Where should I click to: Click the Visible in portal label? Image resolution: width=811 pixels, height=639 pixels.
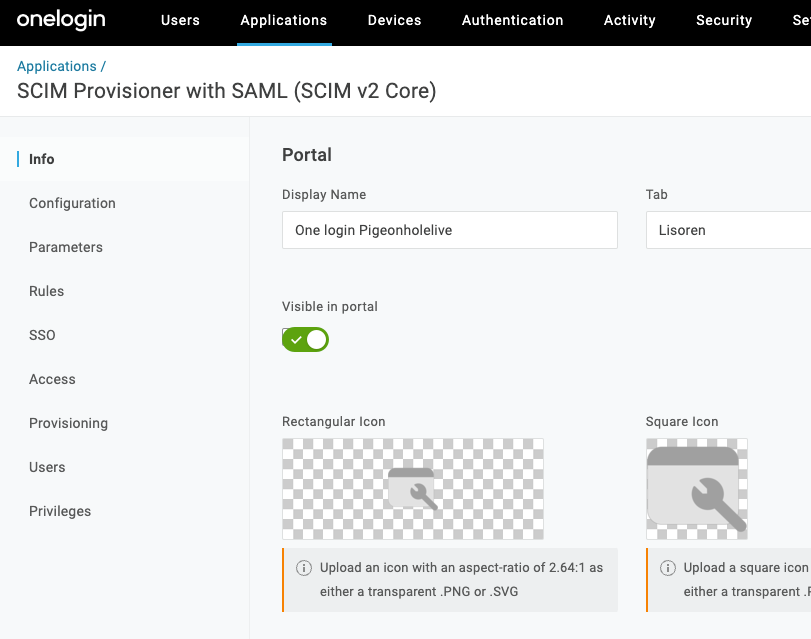pyautogui.click(x=330, y=306)
